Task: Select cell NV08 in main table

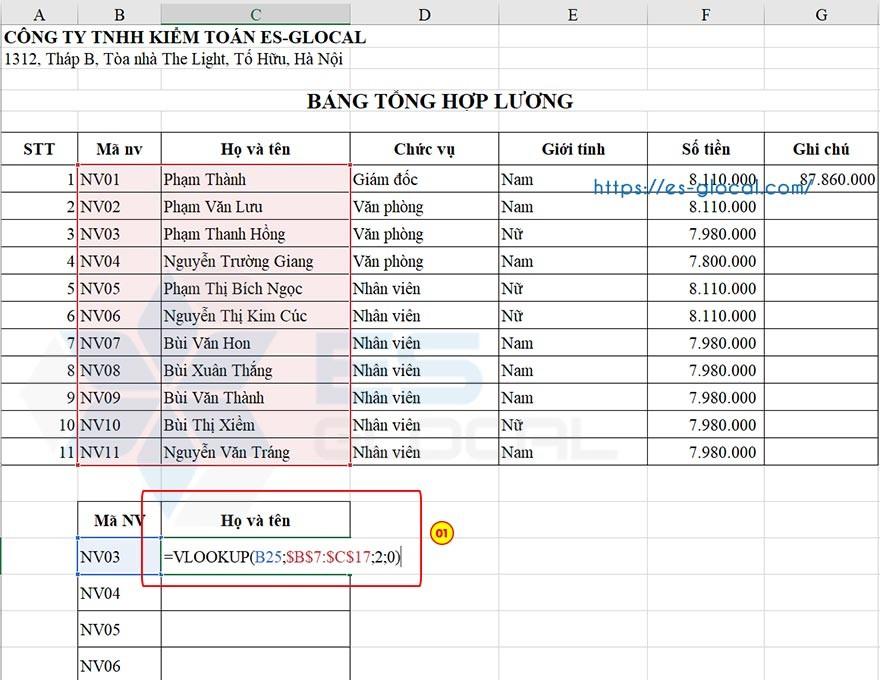Action: 119,370
